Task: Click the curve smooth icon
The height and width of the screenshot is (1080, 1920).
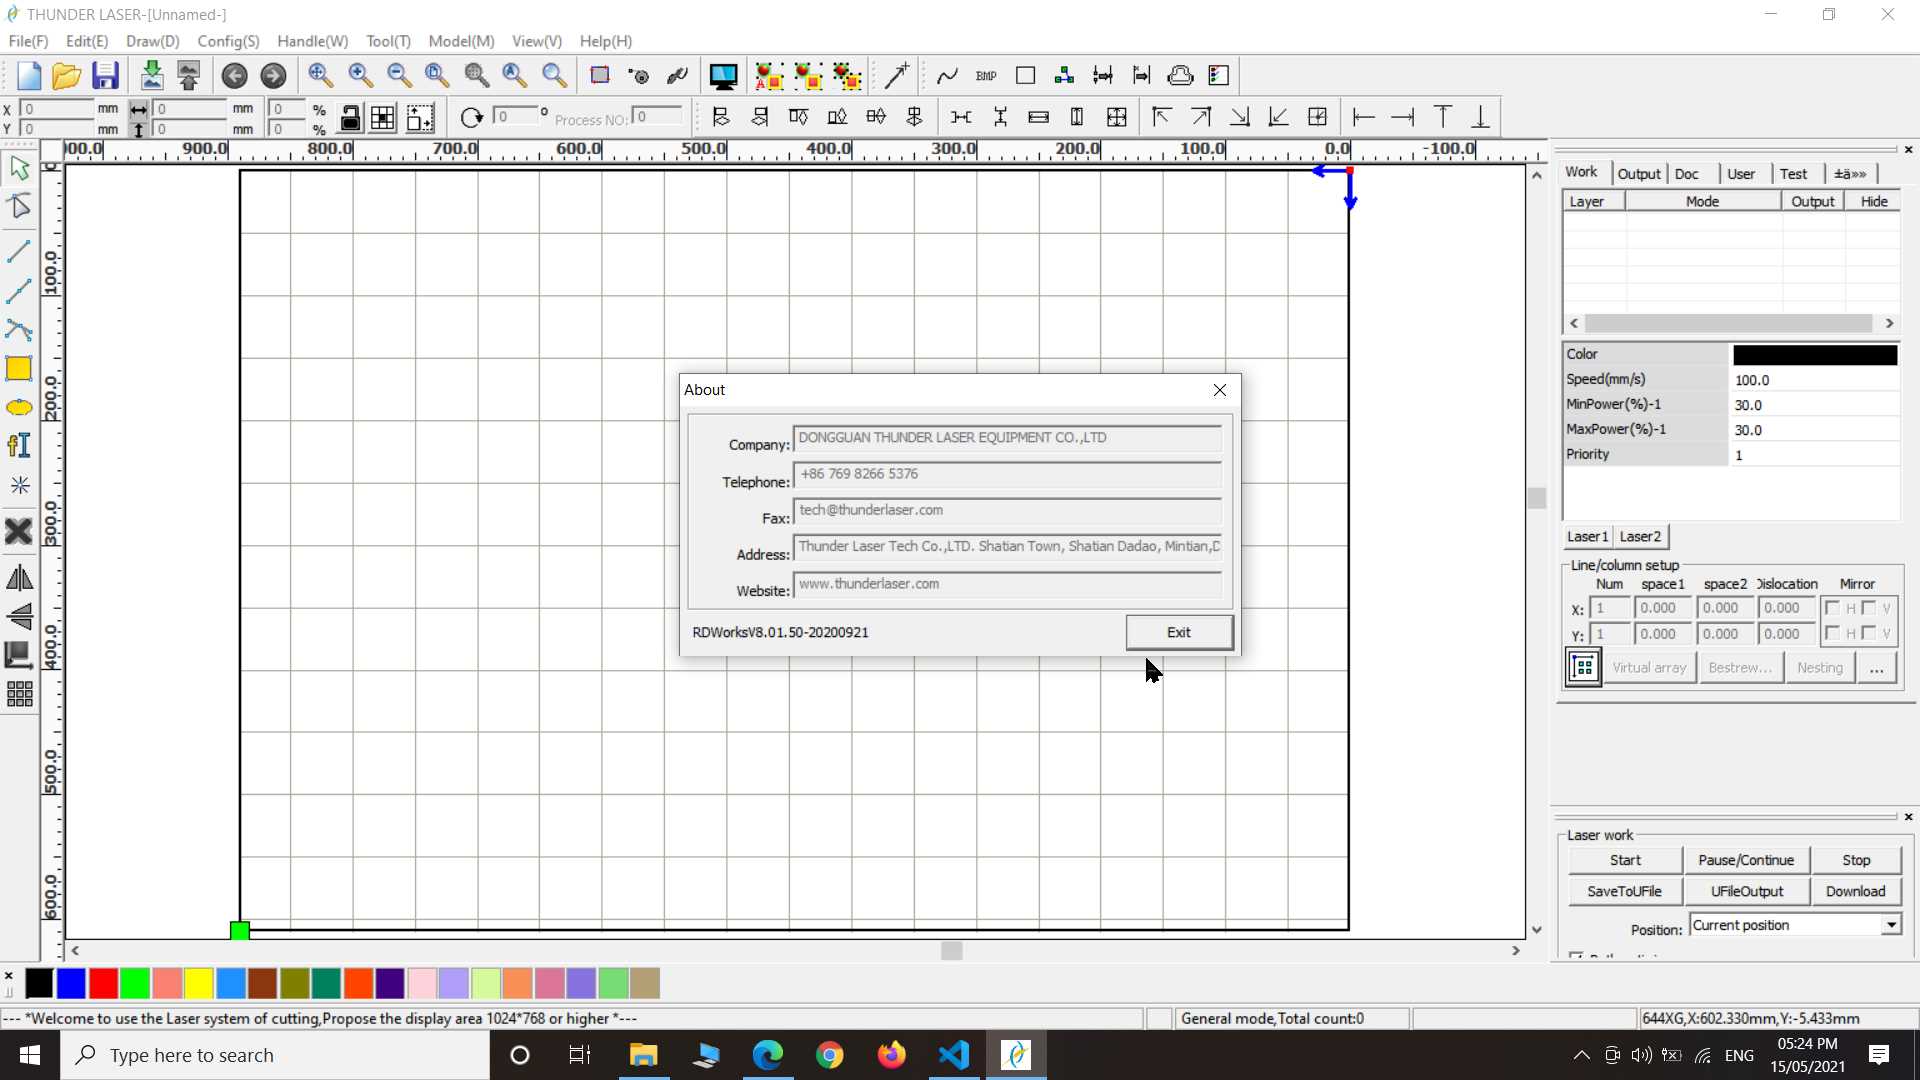Action: coord(947,76)
